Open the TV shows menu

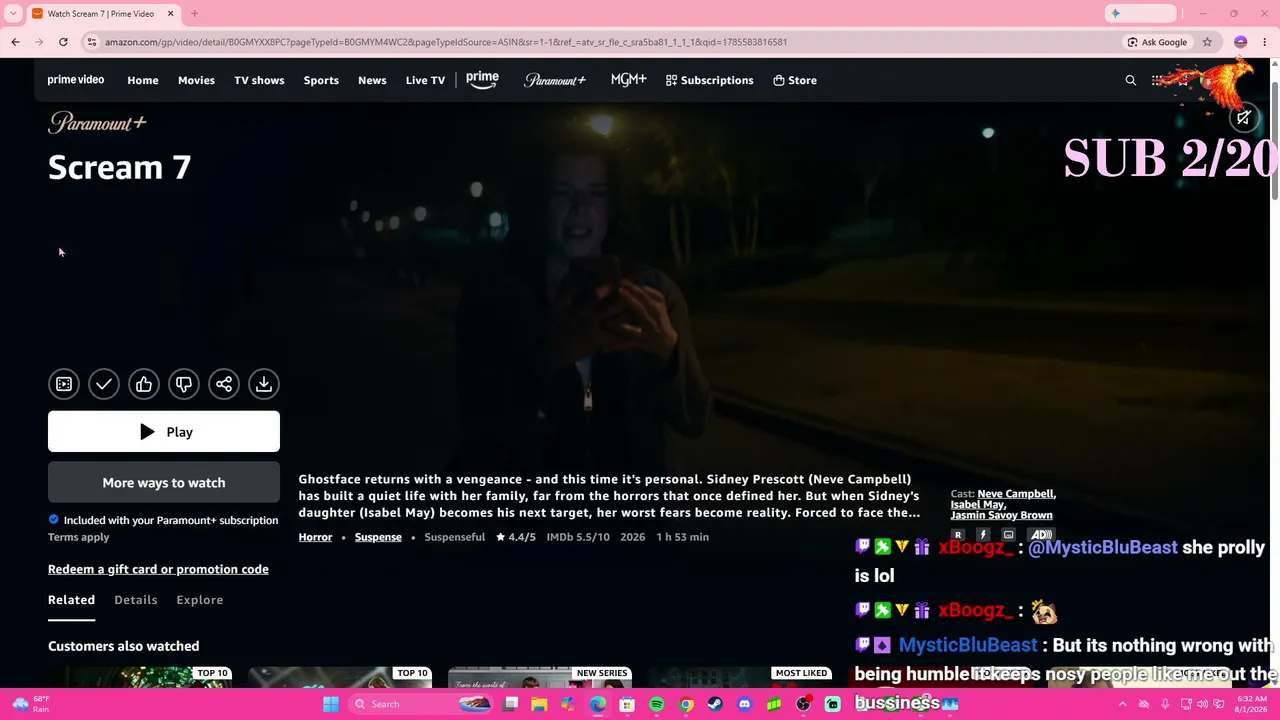click(259, 80)
